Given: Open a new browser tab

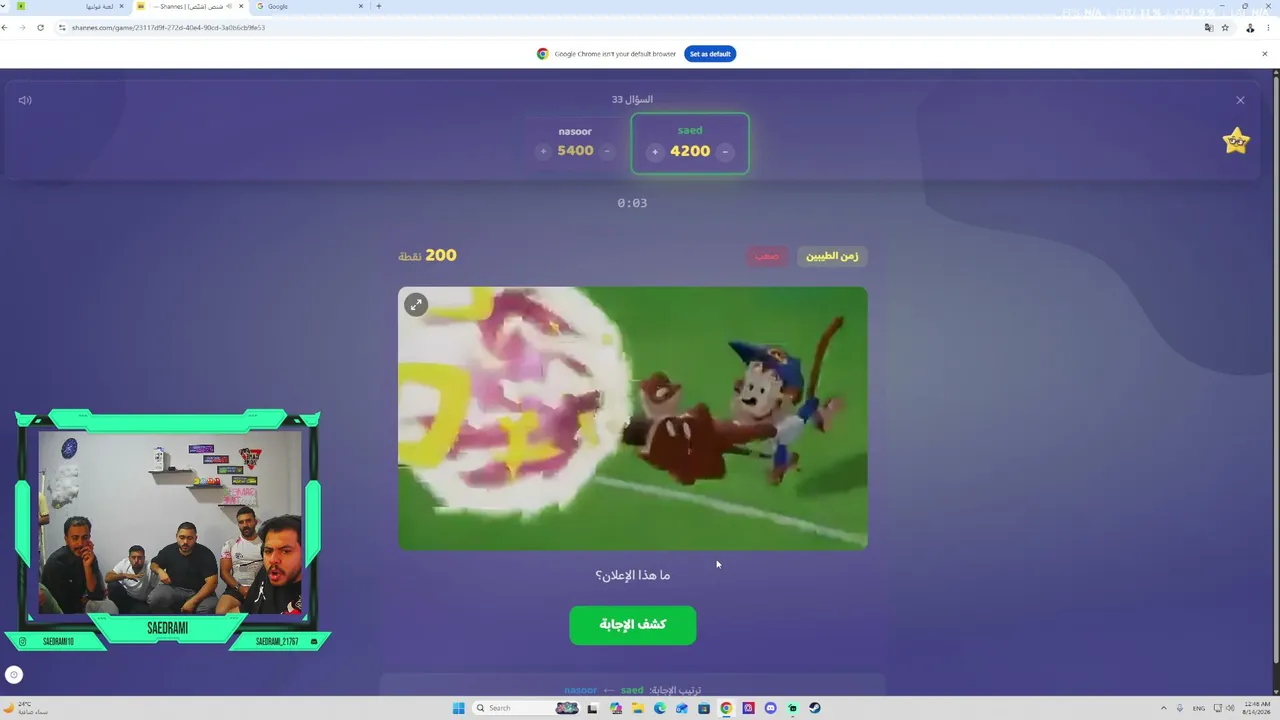Looking at the screenshot, I should (378, 6).
